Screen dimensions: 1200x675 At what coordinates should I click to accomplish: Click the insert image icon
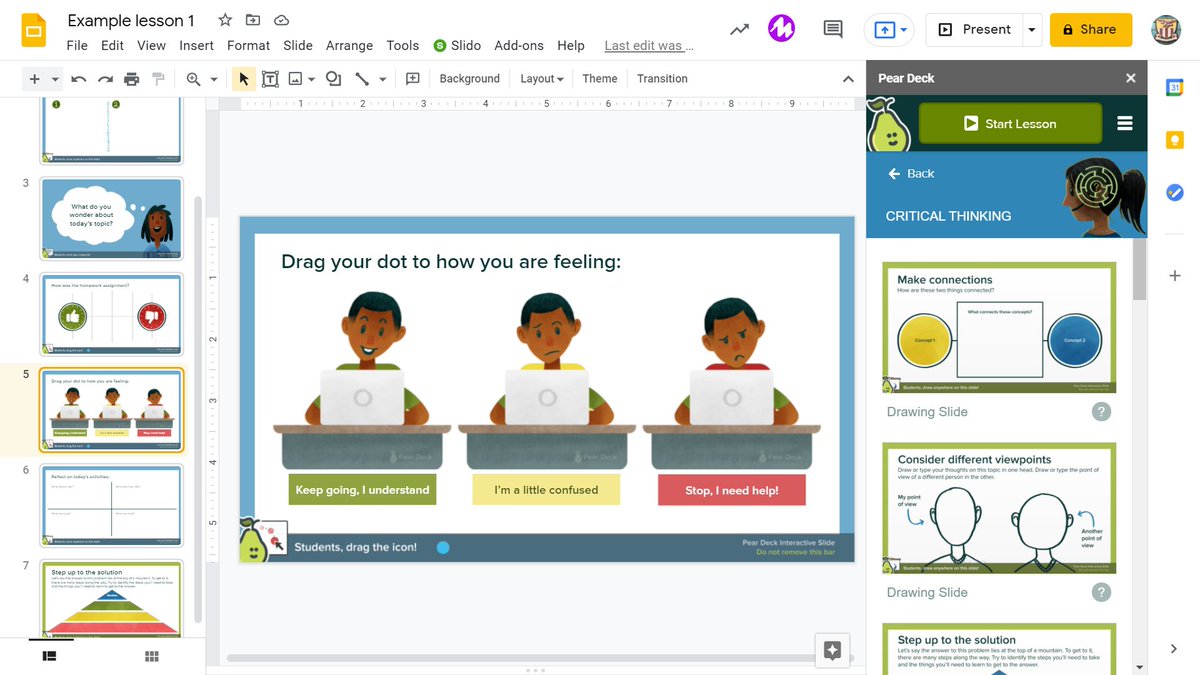point(295,79)
